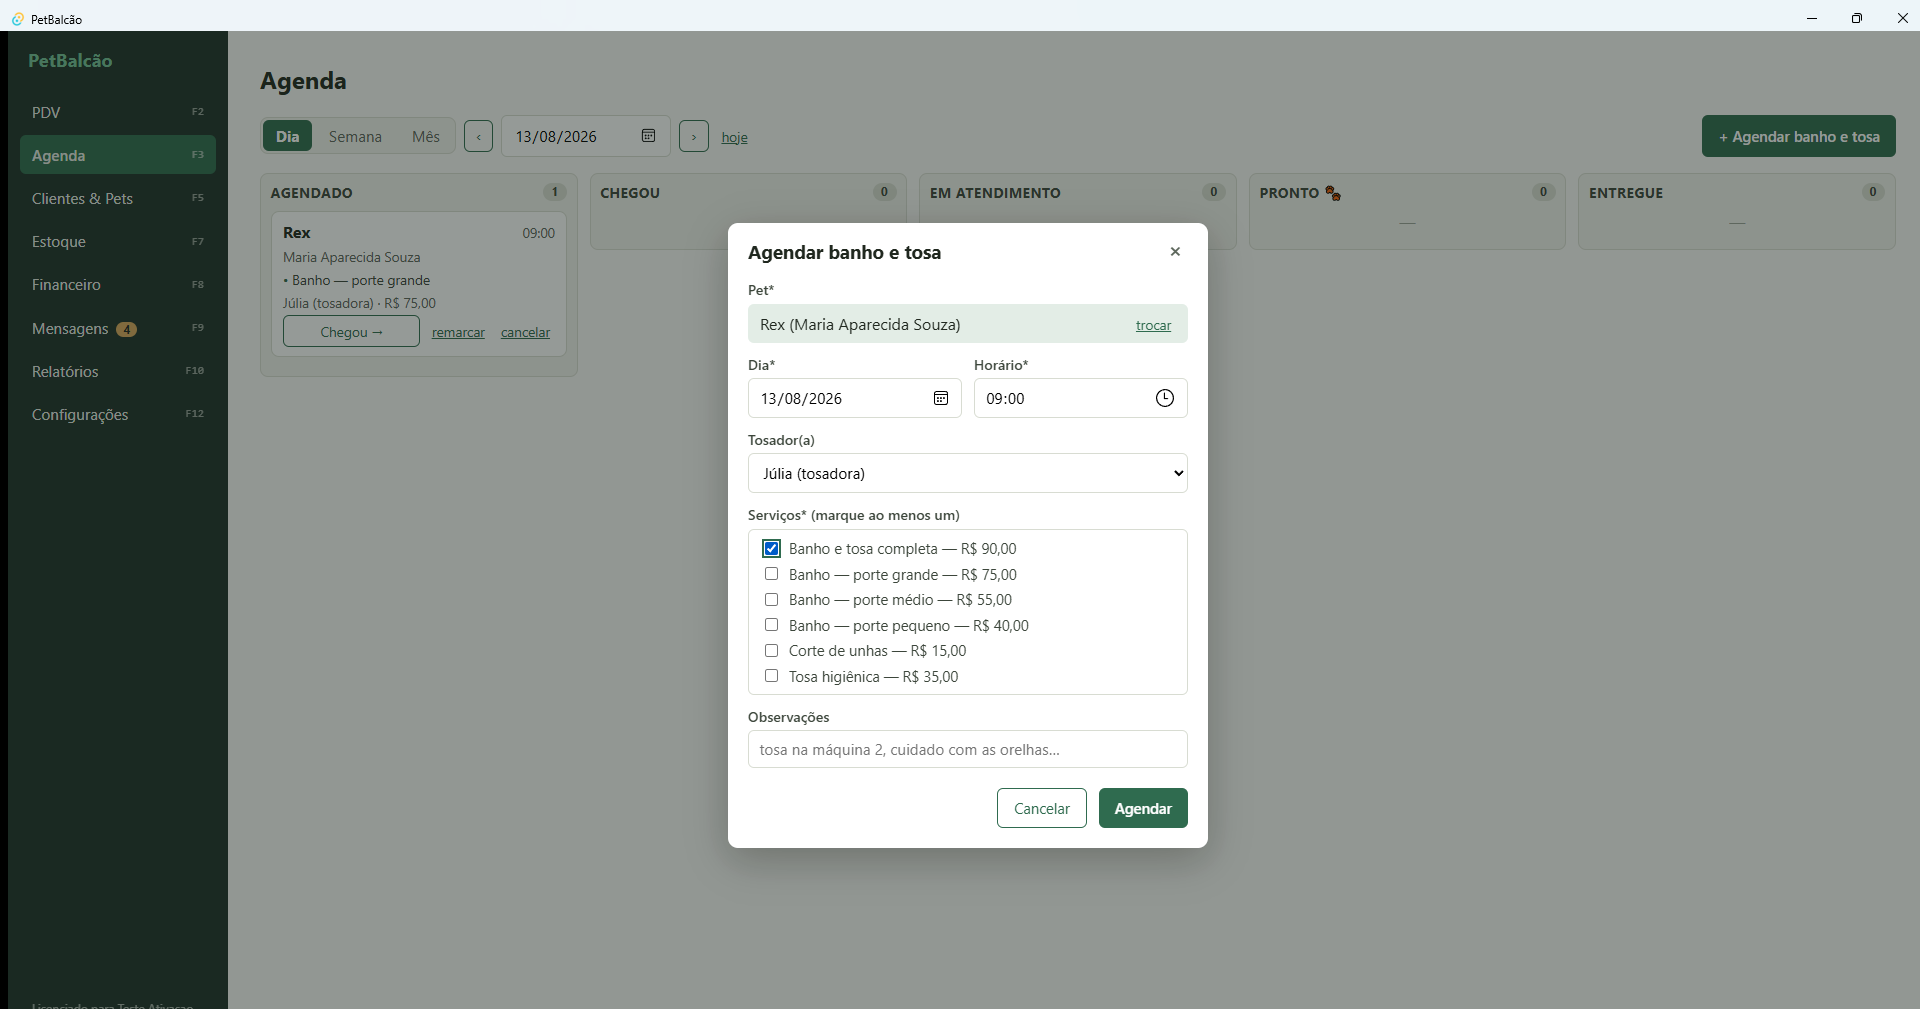Click the Agenda toolbar date field
1920x1009 pixels.
click(586, 136)
